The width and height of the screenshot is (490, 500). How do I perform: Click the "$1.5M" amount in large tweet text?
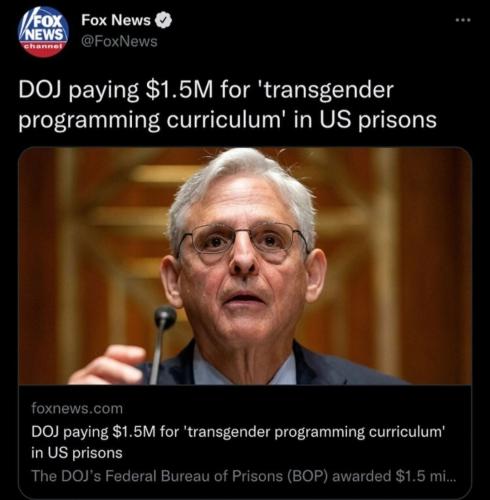[x=179, y=90]
